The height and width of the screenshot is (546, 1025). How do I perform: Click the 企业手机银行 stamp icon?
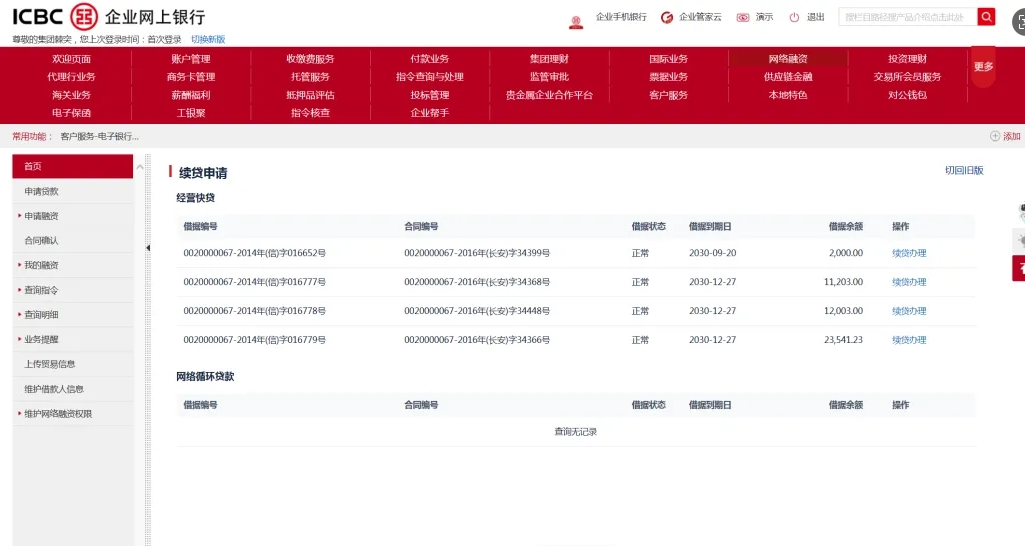point(576,21)
